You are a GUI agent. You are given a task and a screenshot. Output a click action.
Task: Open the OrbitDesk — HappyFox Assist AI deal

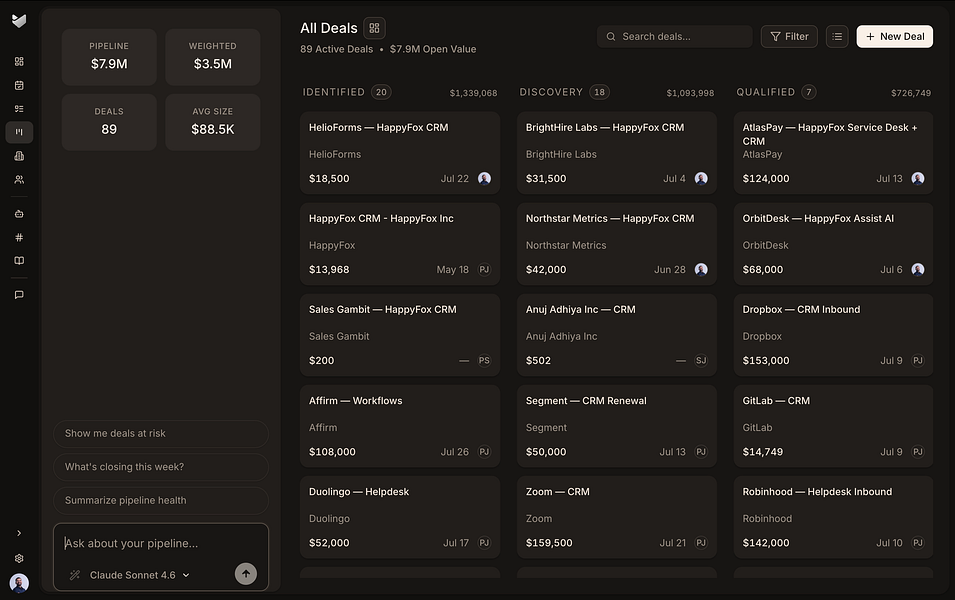[833, 244]
